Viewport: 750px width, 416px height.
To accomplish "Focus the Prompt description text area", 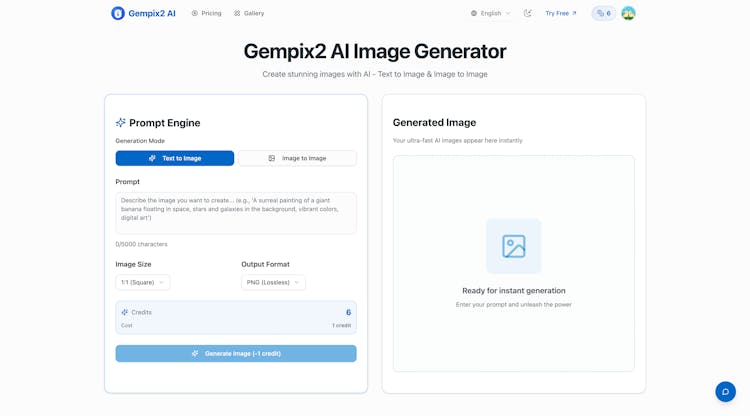I will pos(236,213).
